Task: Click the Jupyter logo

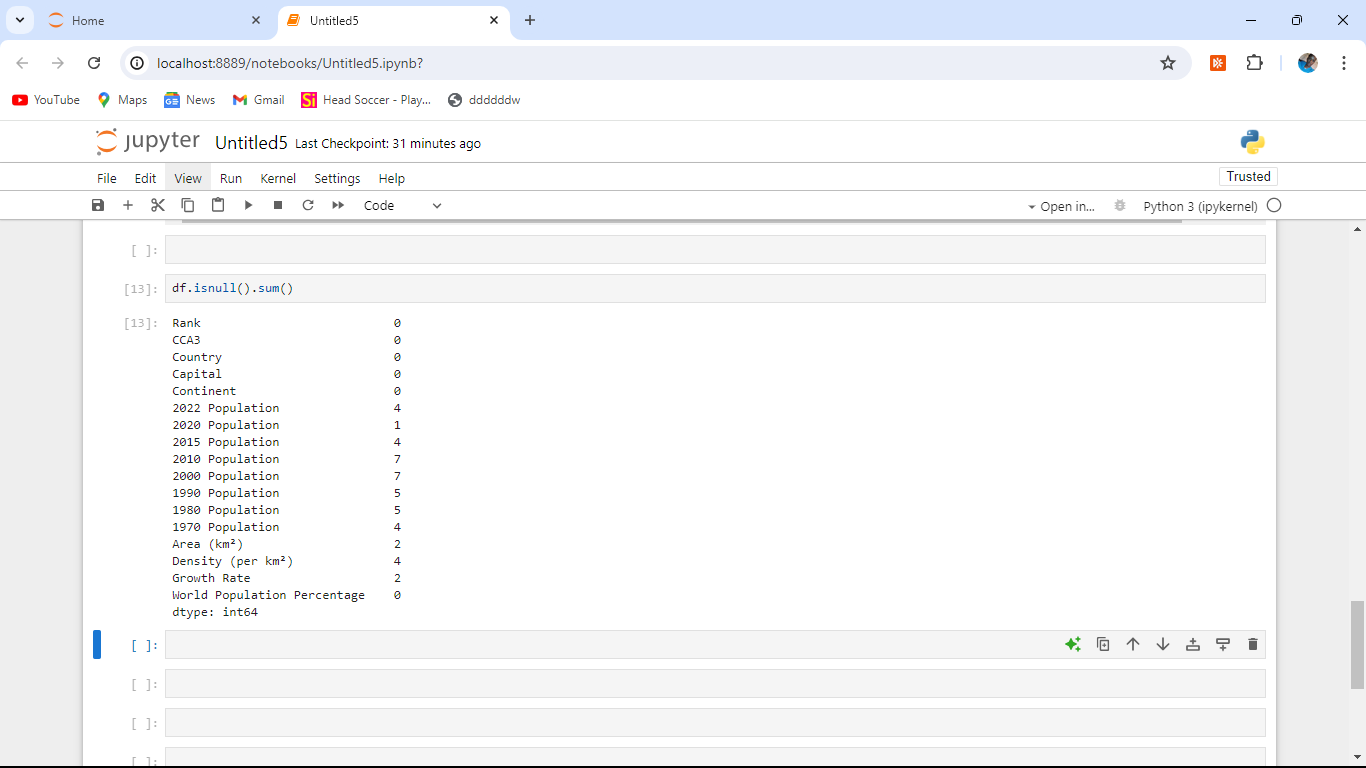Action: (x=148, y=142)
